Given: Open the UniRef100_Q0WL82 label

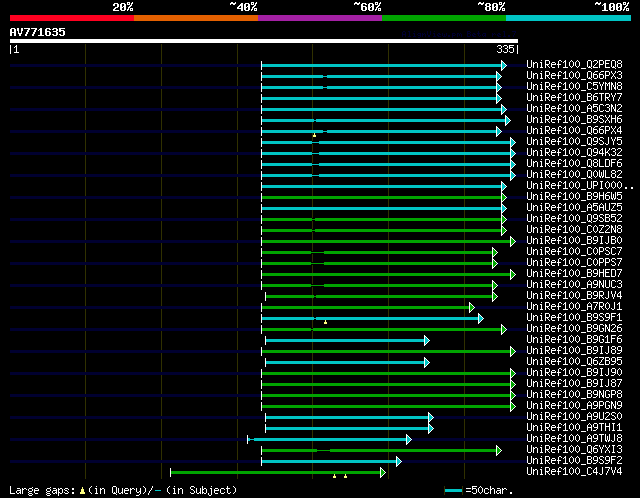Looking at the screenshot, I should pyautogui.click(x=574, y=175).
